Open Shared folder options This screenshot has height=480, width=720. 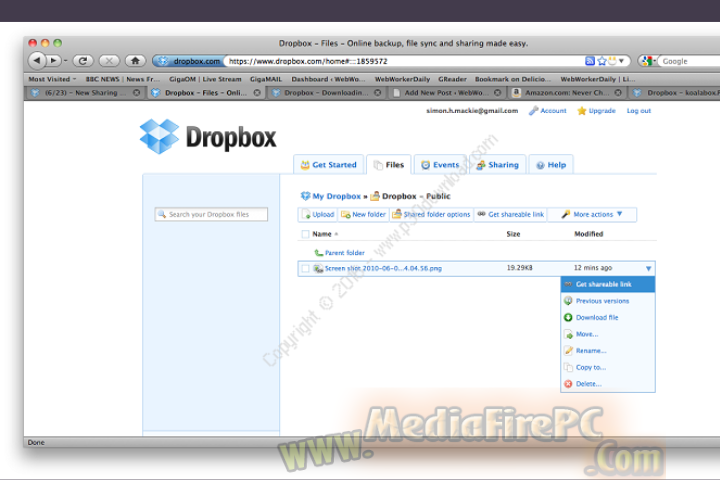point(431,215)
